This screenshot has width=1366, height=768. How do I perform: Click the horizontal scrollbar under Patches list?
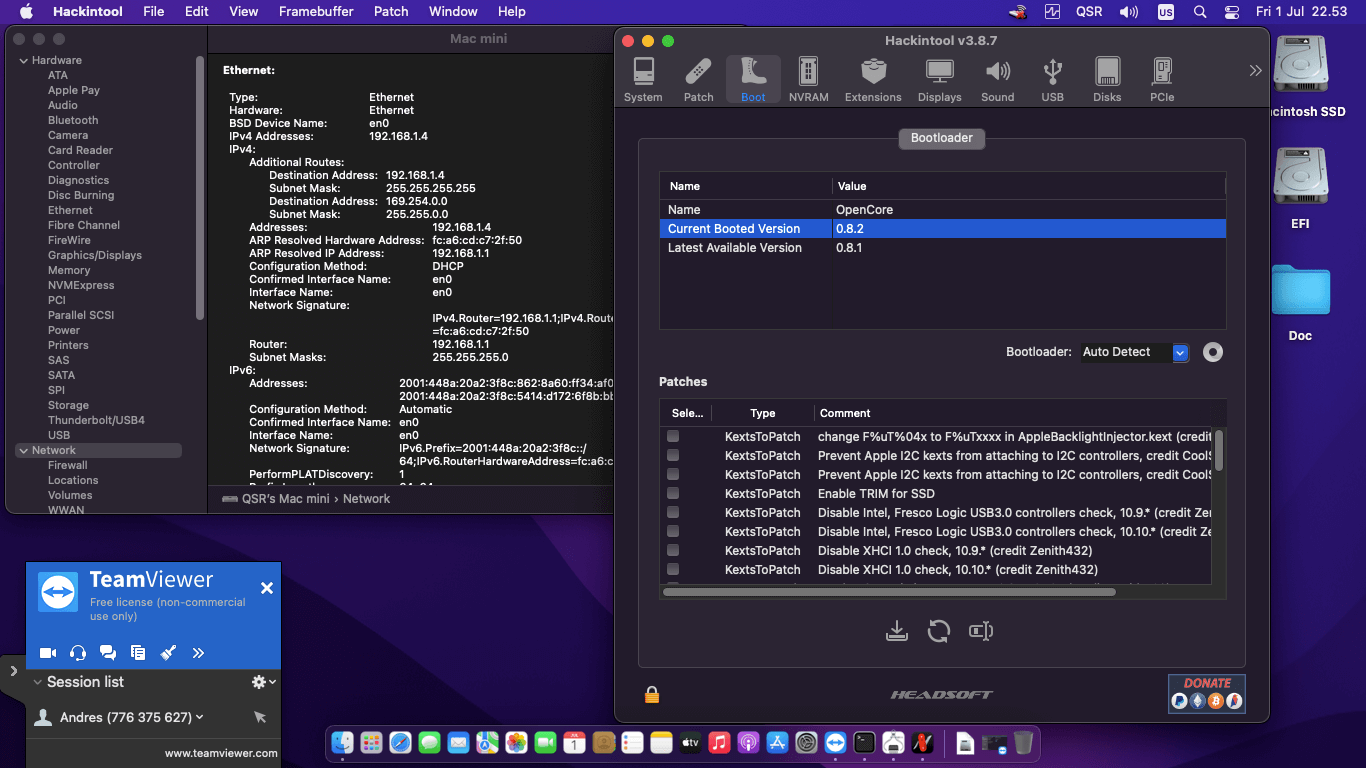[889, 592]
